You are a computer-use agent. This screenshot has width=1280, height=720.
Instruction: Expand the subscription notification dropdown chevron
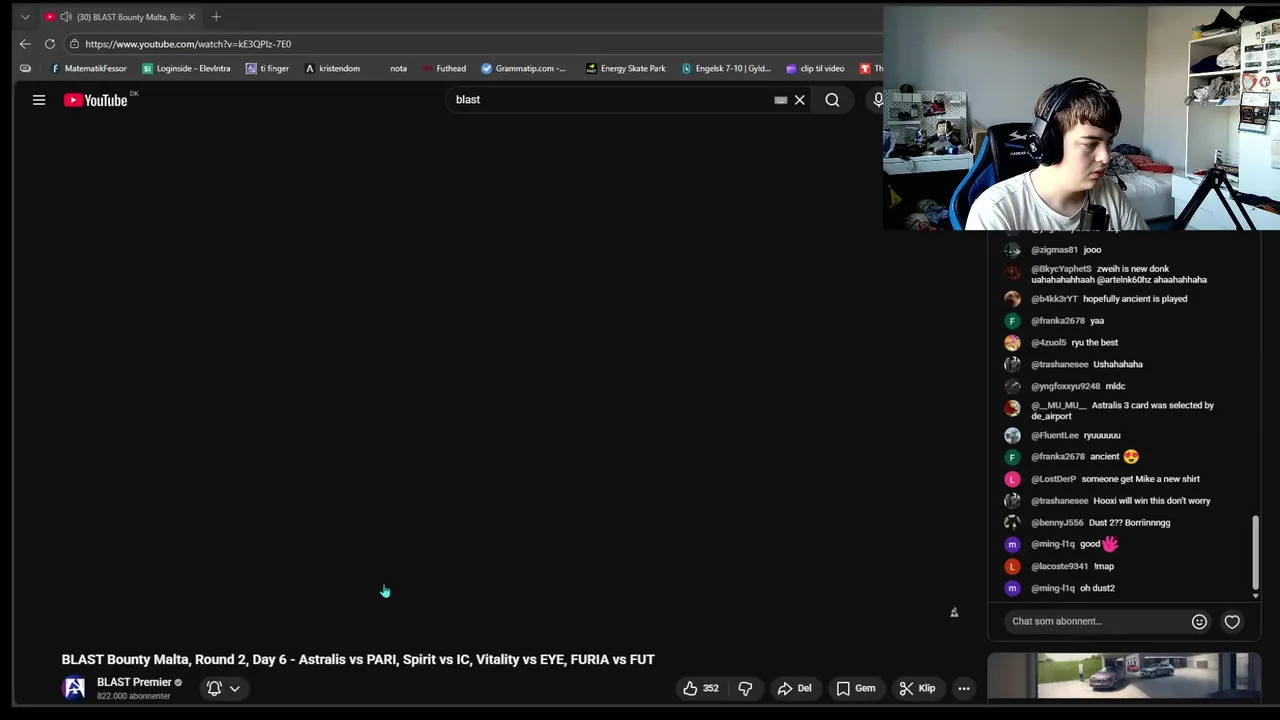[235, 688]
